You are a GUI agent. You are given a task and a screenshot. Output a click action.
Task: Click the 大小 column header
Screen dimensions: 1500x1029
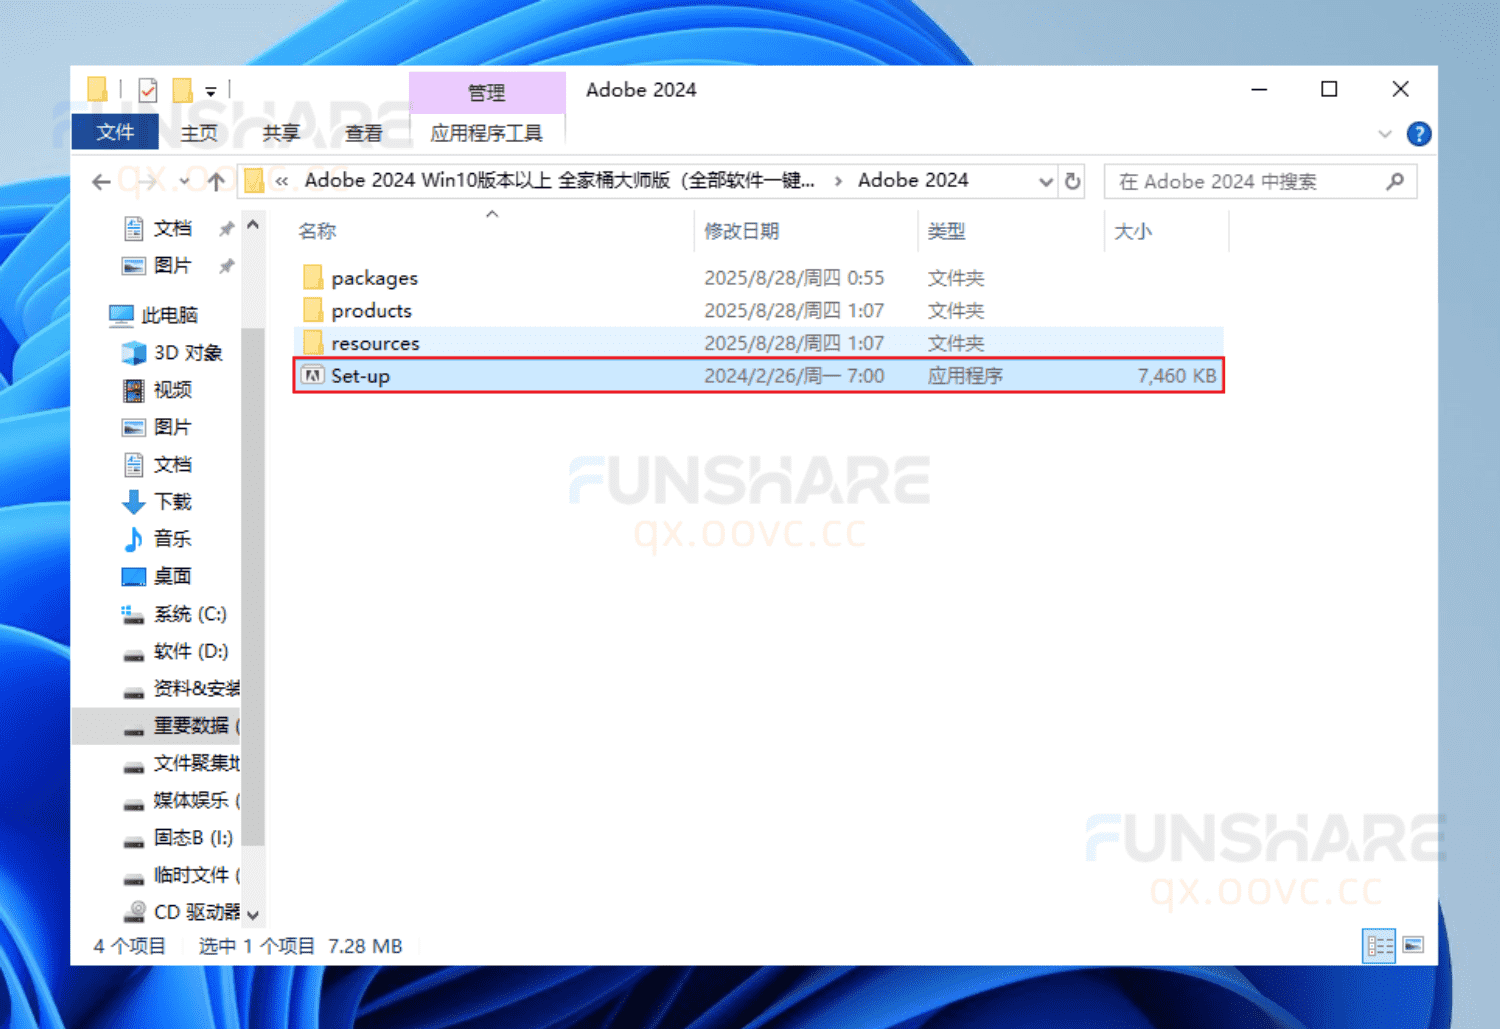(1133, 230)
